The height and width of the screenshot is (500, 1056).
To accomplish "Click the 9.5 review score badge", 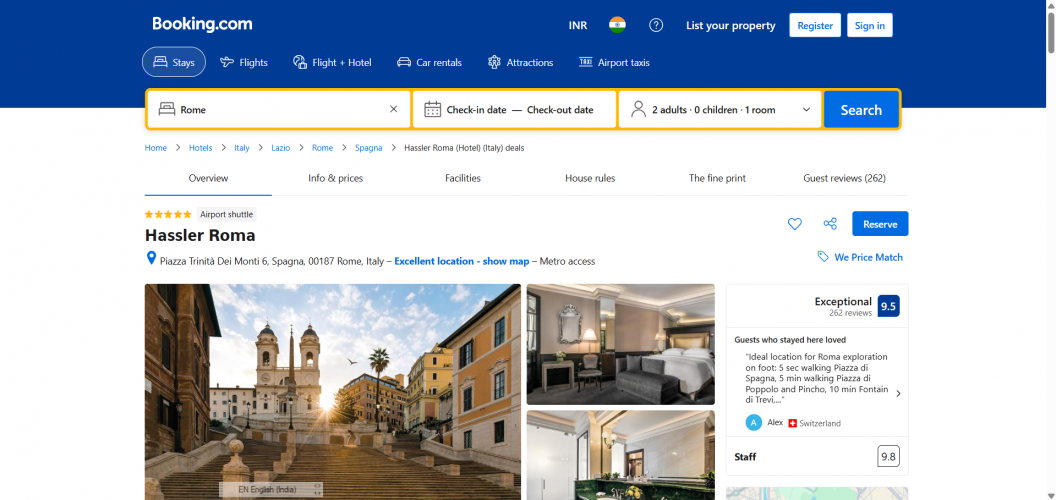I will pos(888,306).
